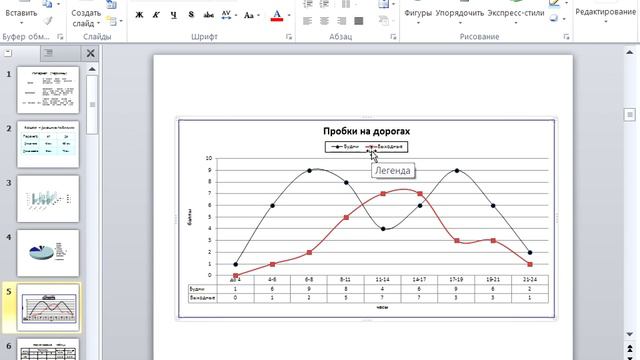Click the thumbnail pane scroll up arrow
640x360 pixels.
click(92, 69)
